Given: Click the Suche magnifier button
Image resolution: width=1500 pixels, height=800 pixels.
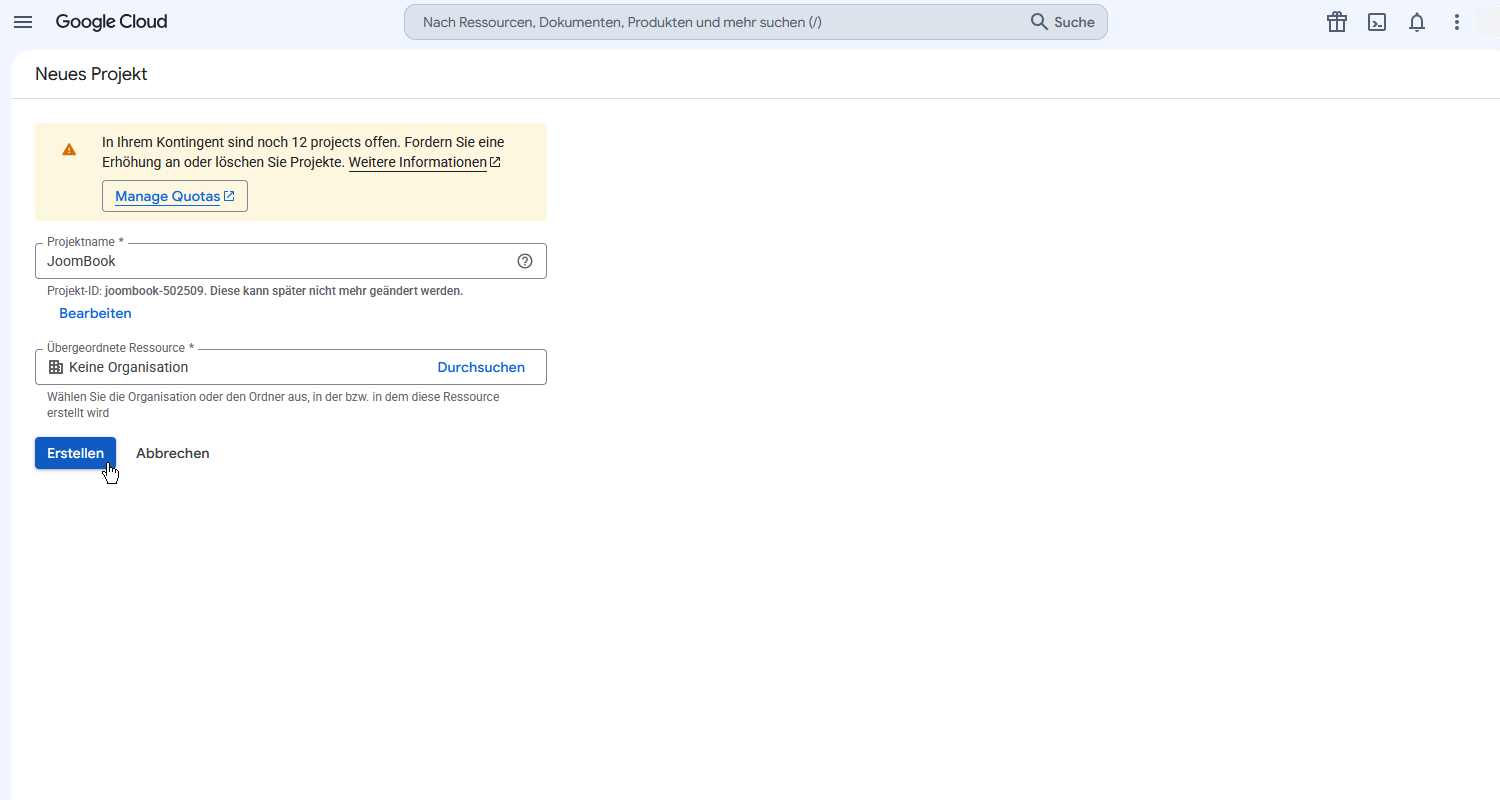Looking at the screenshot, I should tap(1062, 22).
